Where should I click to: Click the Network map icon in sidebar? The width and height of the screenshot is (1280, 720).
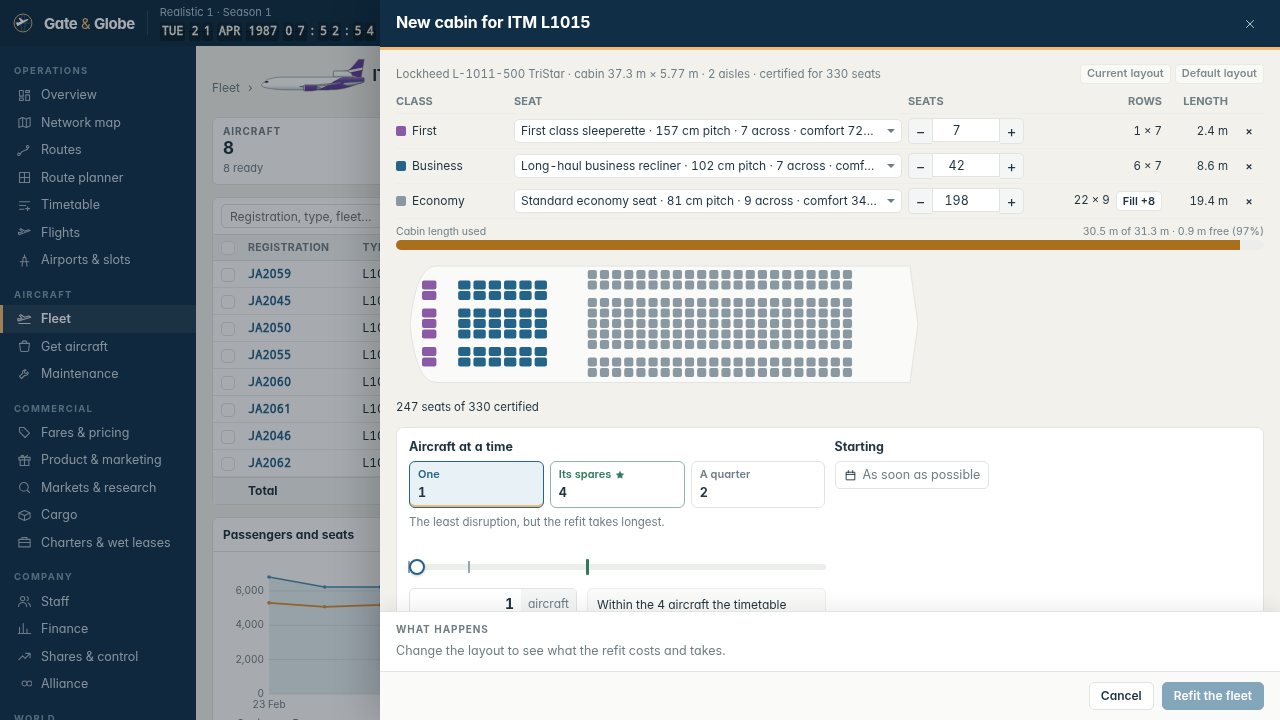(24, 122)
